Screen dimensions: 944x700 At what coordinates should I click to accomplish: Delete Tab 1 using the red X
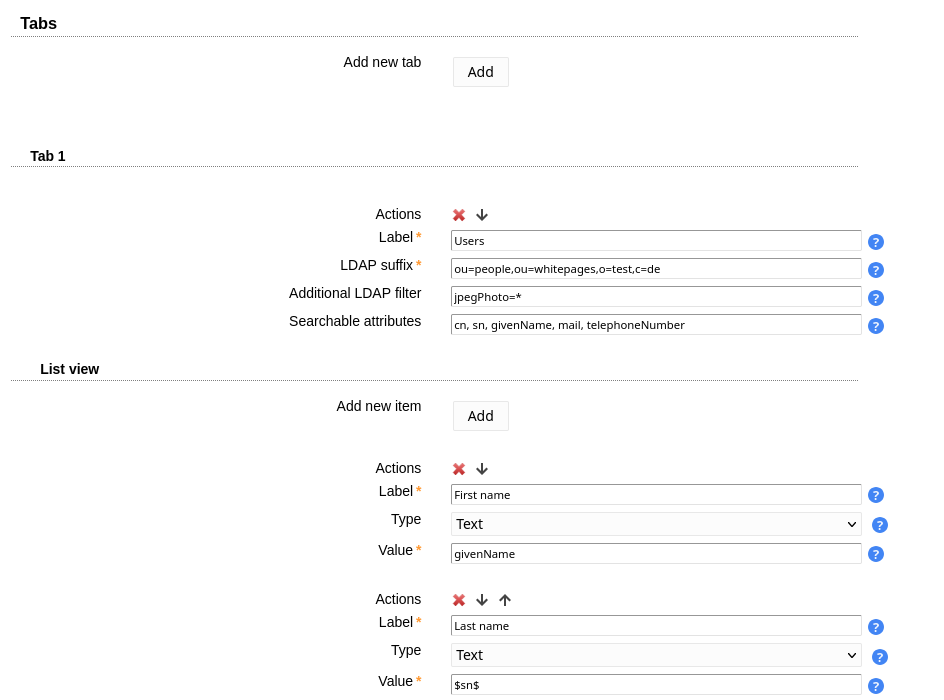pos(459,215)
